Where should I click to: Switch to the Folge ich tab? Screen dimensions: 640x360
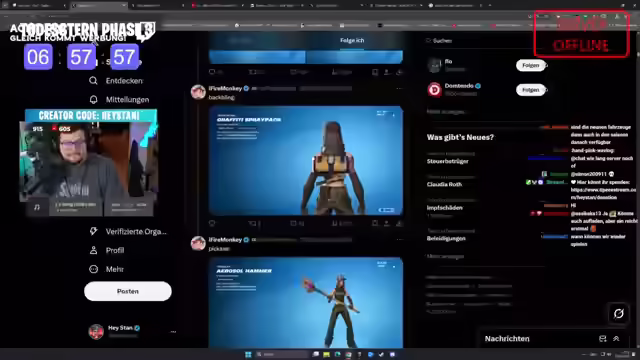coord(352,40)
